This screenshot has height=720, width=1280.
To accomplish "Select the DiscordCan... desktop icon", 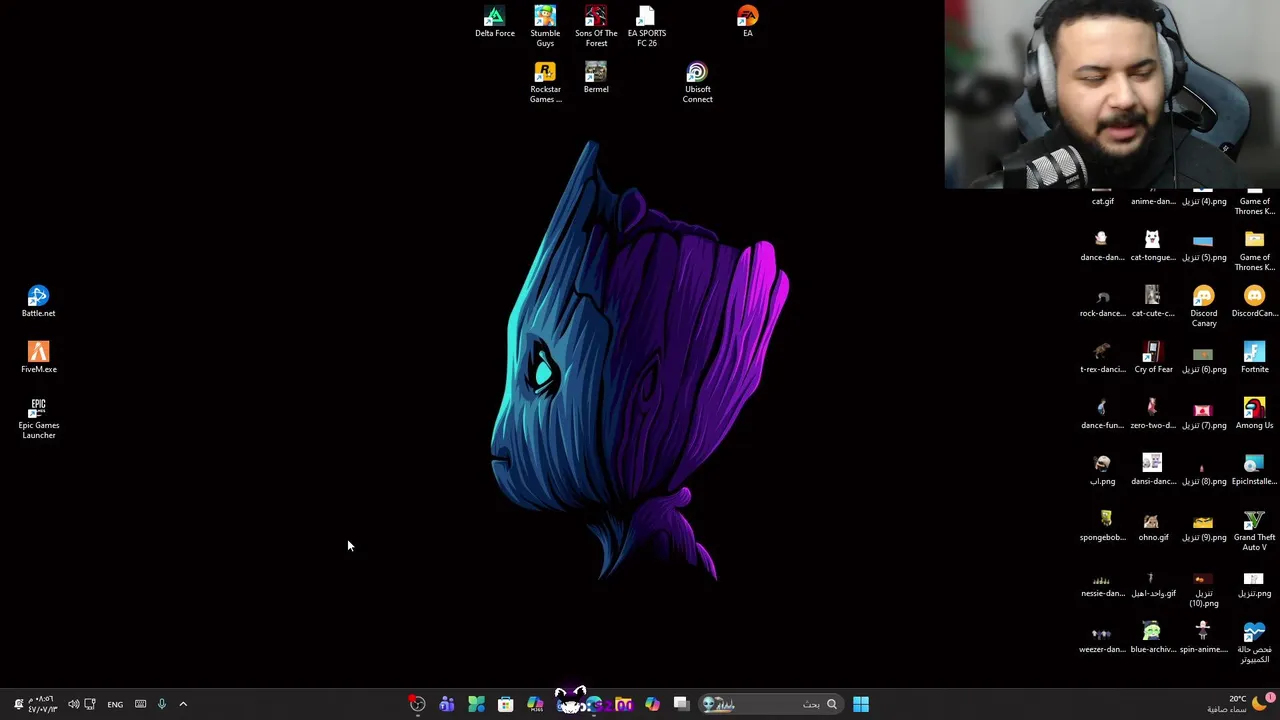I will point(1254,302).
